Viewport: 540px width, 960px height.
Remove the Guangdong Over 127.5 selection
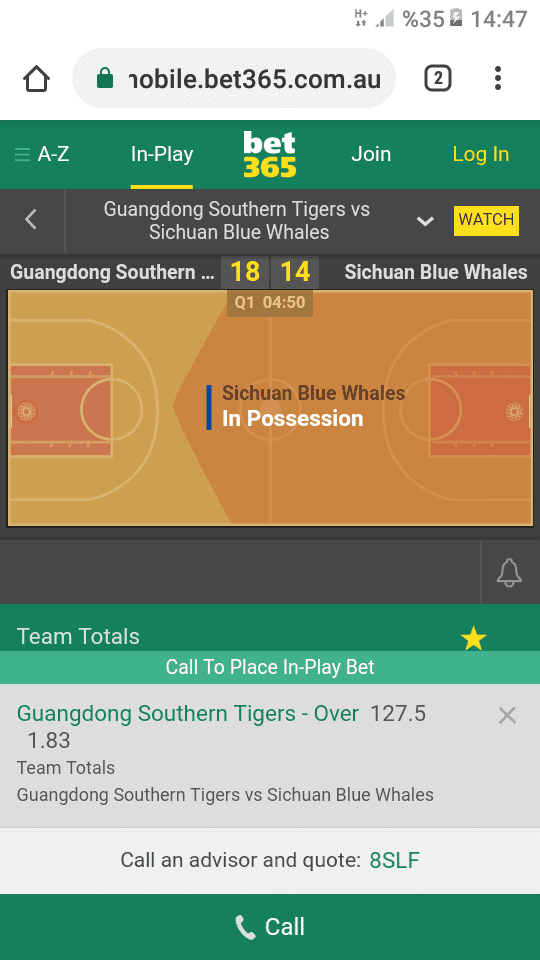(x=507, y=715)
